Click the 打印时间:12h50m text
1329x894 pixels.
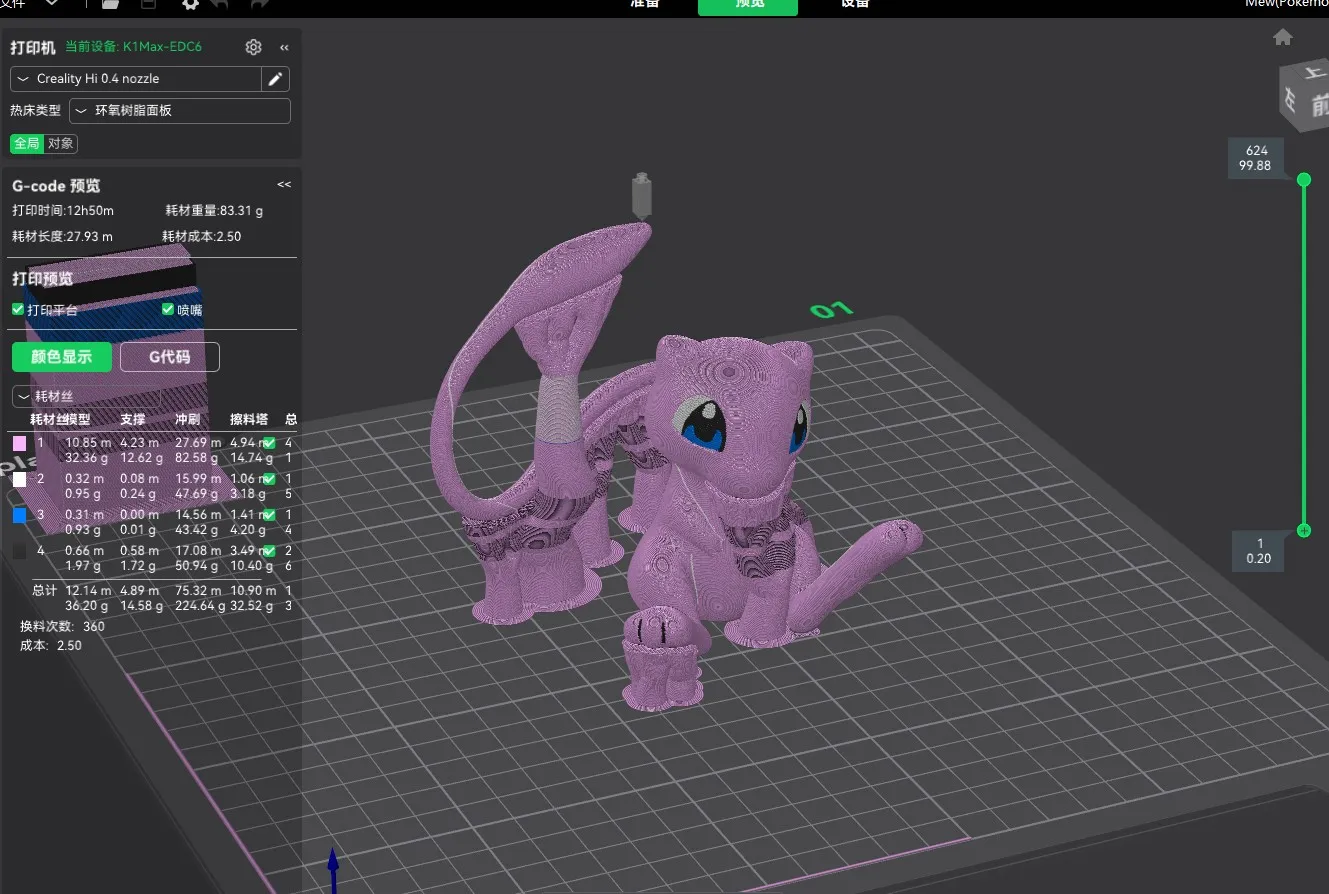click(x=63, y=211)
